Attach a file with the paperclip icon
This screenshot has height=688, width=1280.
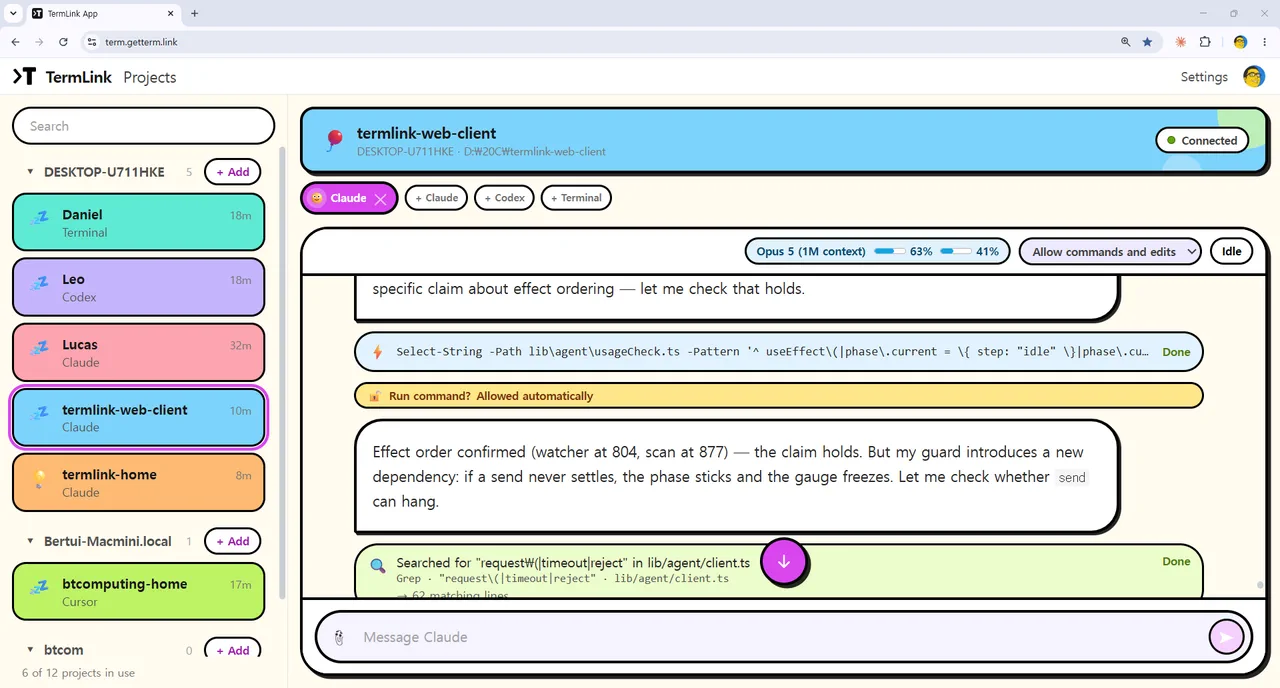point(339,637)
